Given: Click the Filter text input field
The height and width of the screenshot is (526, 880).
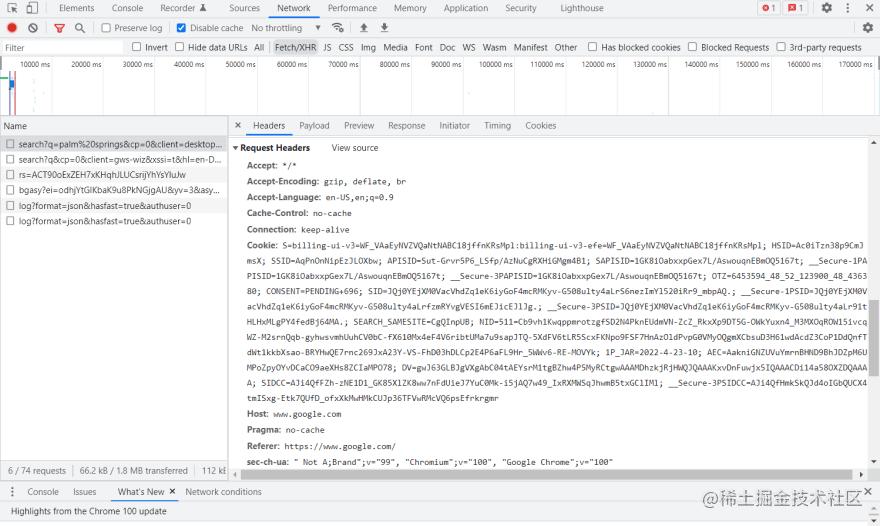Looking at the screenshot, I should [60, 47].
